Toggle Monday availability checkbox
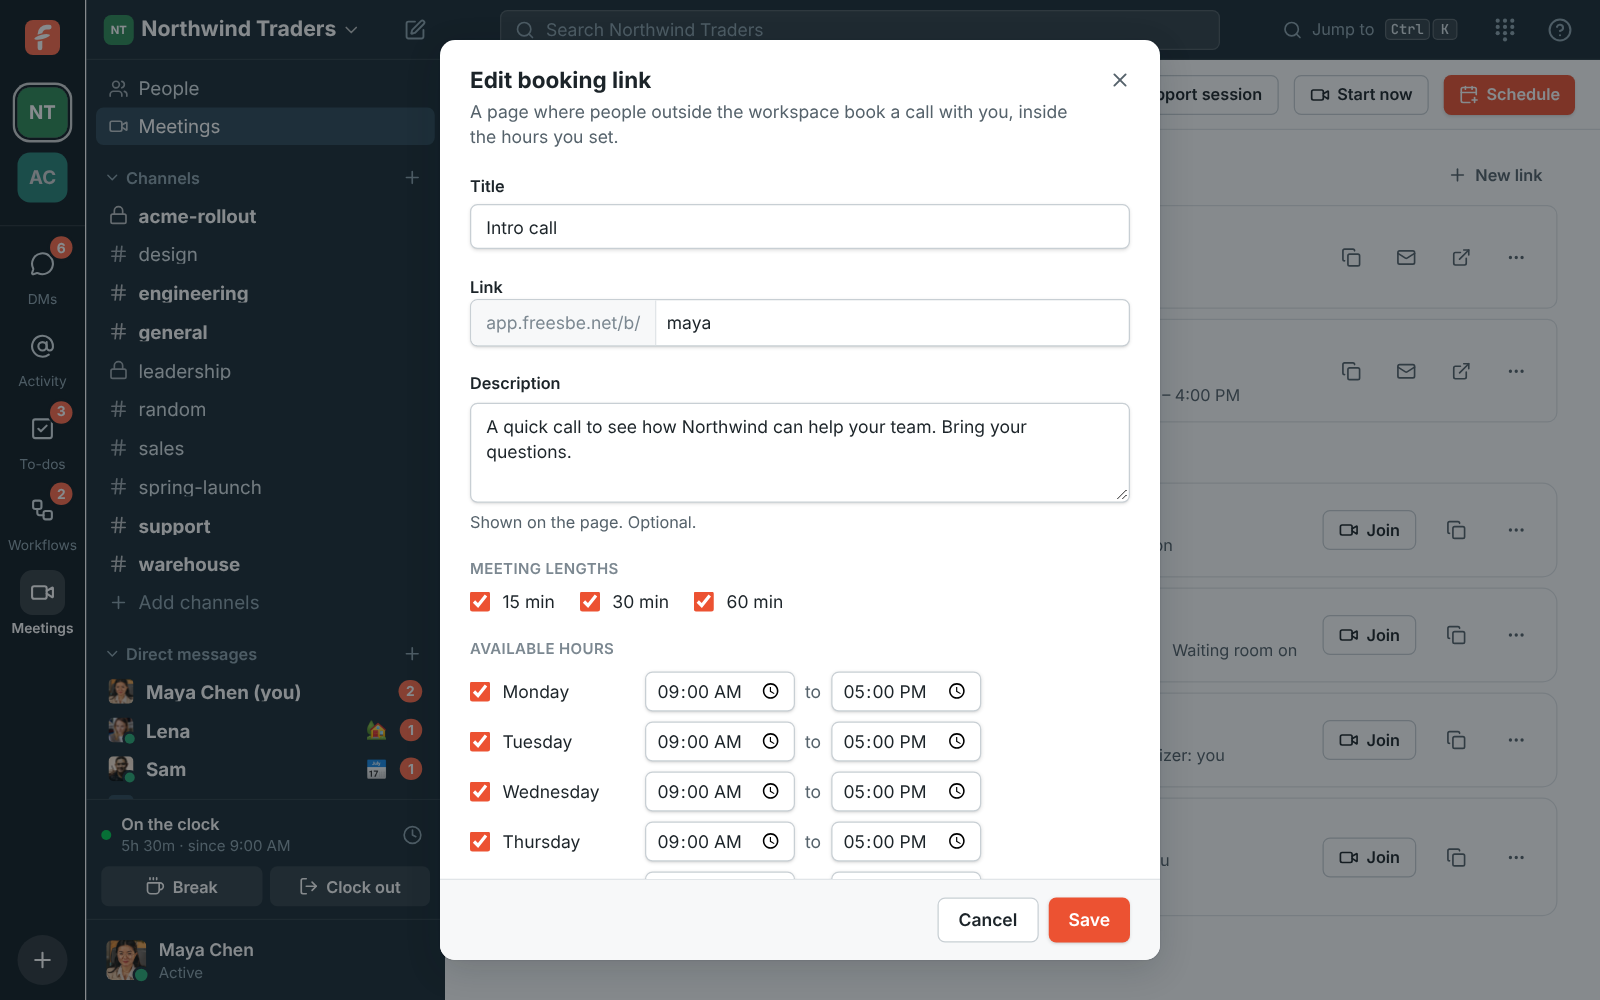Viewport: 1600px width, 1000px height. (x=480, y=691)
